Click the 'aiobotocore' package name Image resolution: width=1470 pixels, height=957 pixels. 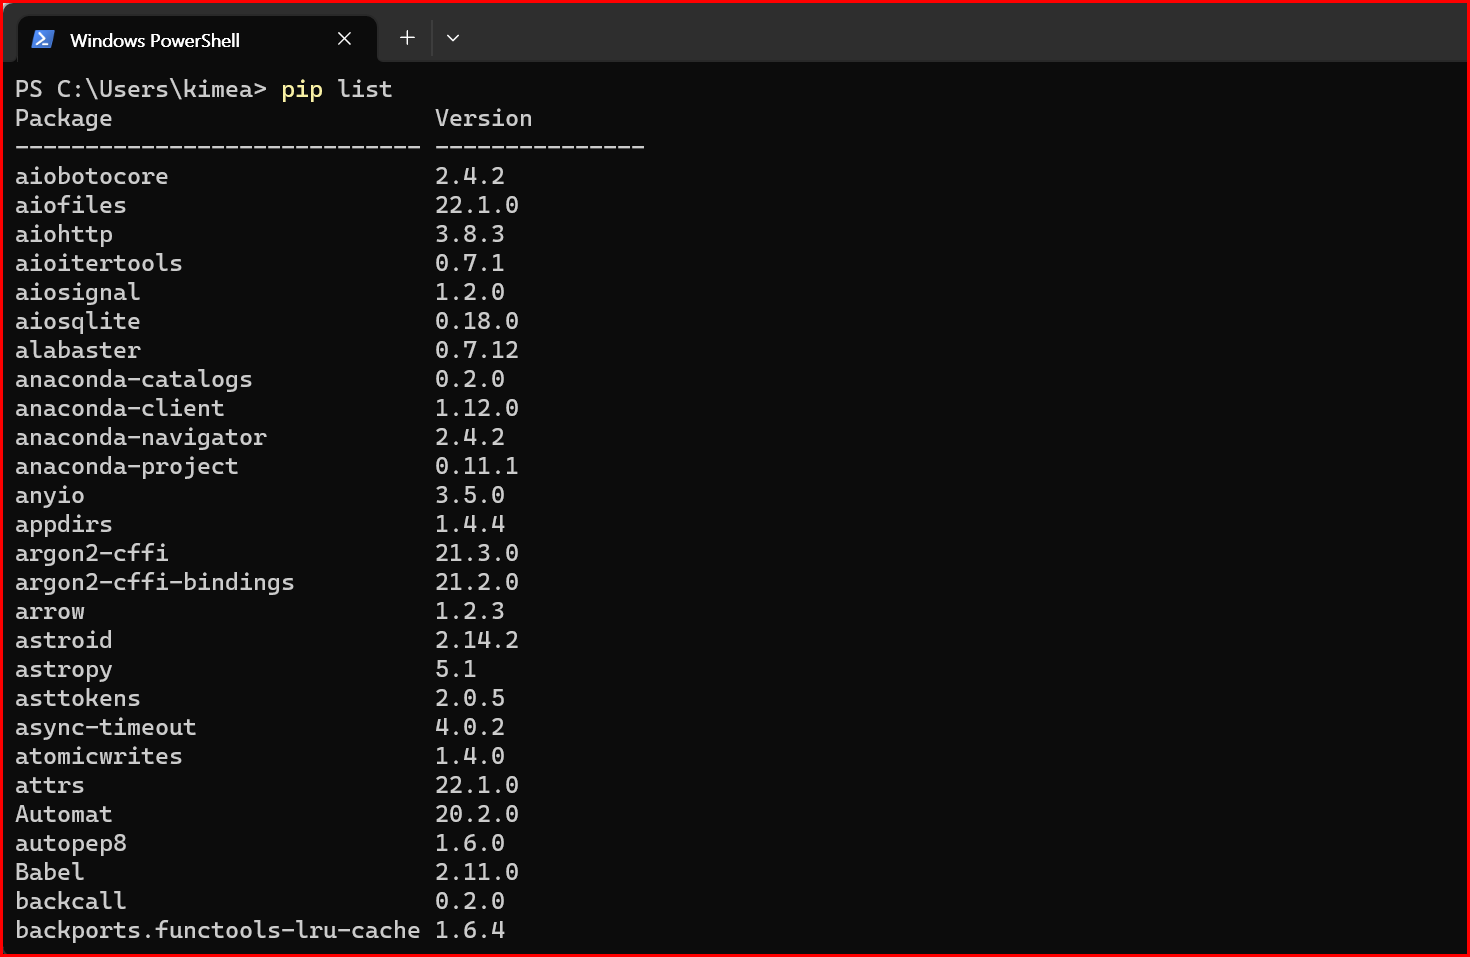[91, 176]
